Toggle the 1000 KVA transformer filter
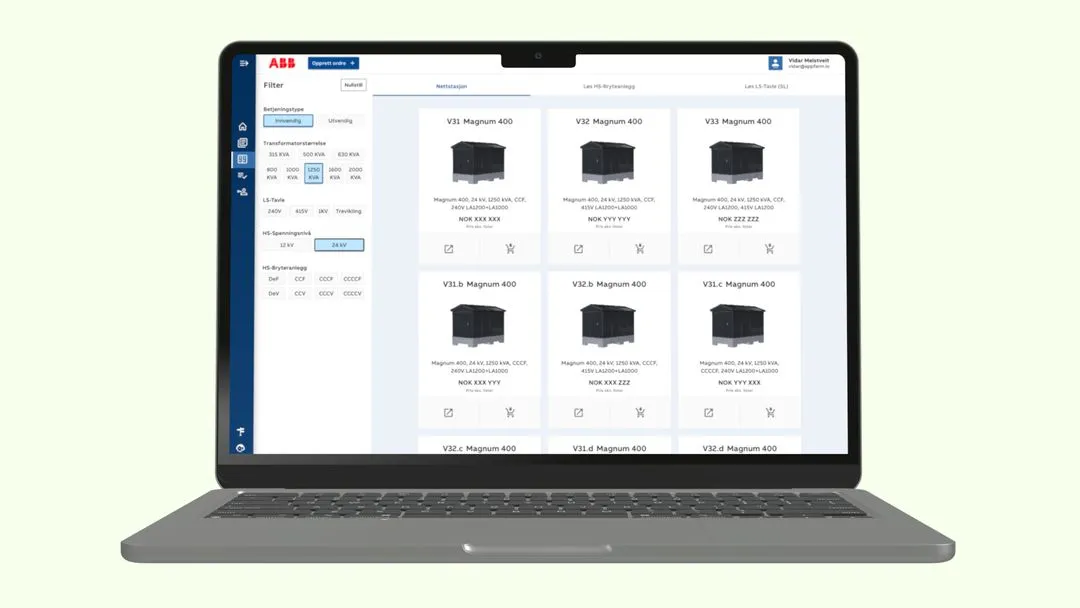Image resolution: width=1080 pixels, height=608 pixels. (x=293, y=174)
